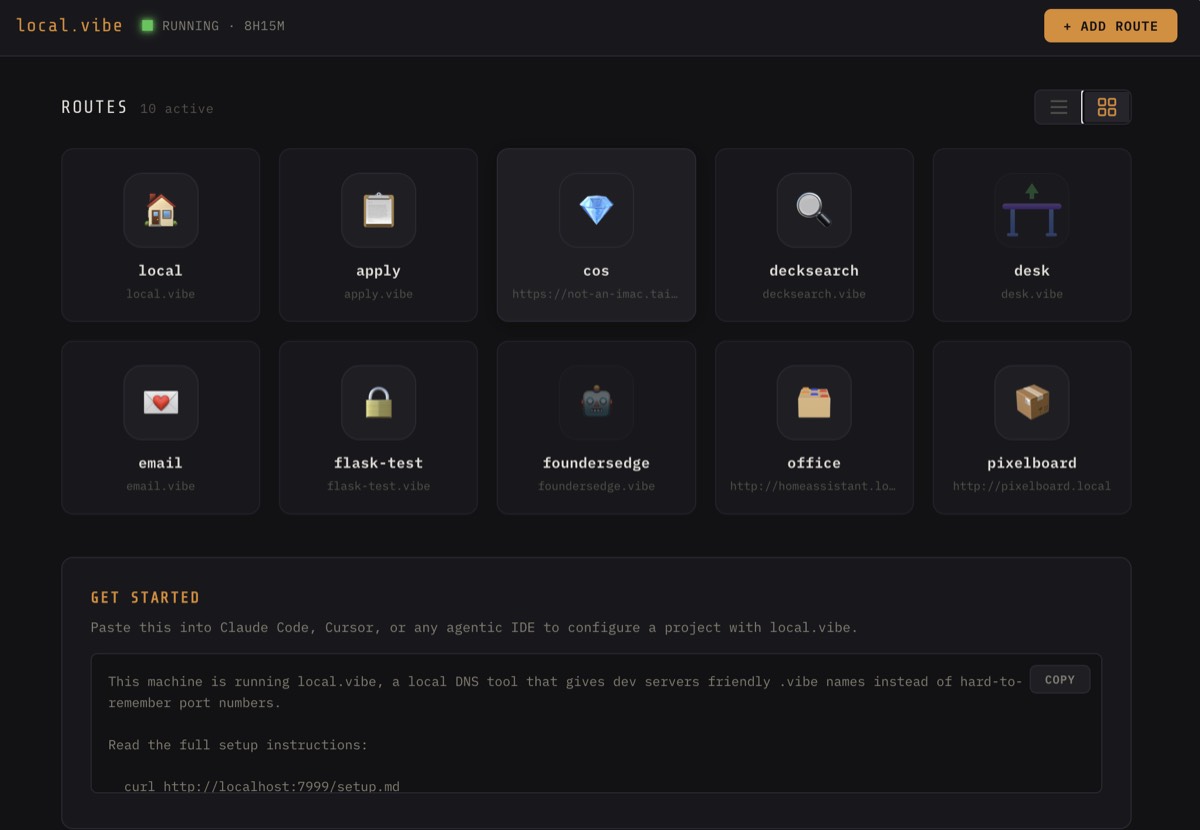Click 'Read the full setup instructions' line
Screen dimensions: 1200x830
pyautogui.click(x=238, y=744)
